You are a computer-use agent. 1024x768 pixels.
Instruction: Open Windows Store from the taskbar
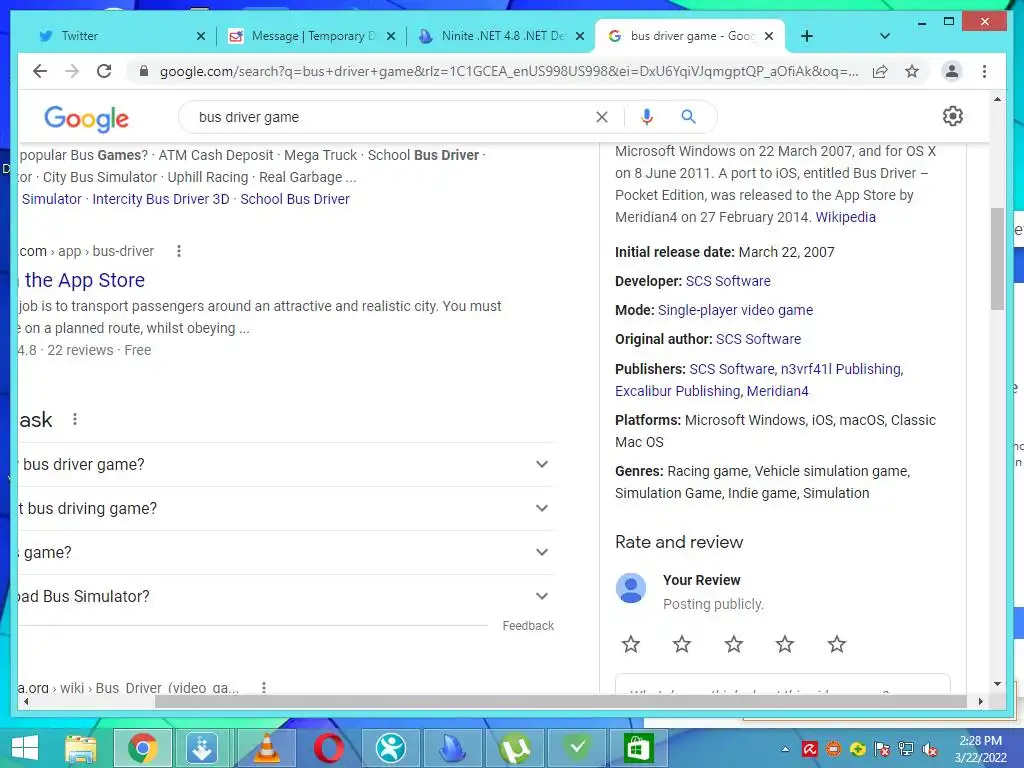pyautogui.click(x=639, y=748)
